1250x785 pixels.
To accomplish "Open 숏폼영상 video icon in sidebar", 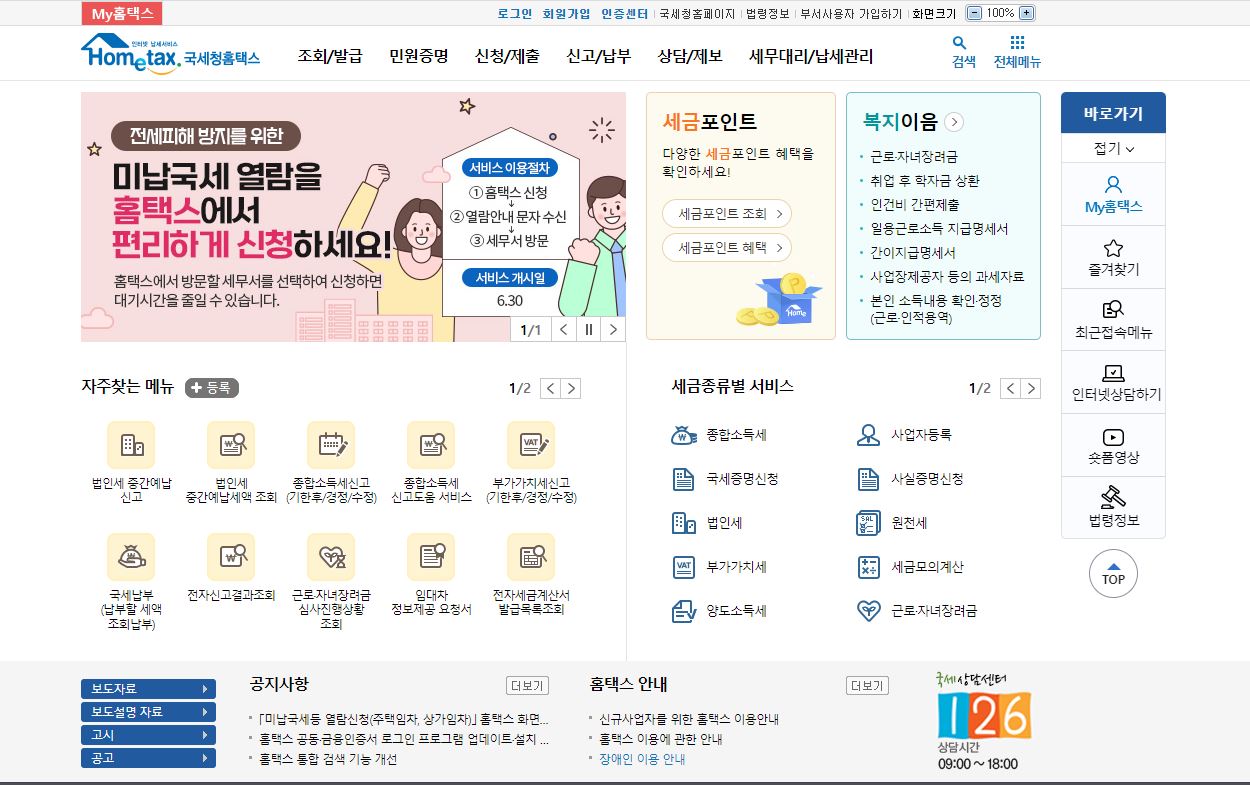I will [x=1113, y=437].
